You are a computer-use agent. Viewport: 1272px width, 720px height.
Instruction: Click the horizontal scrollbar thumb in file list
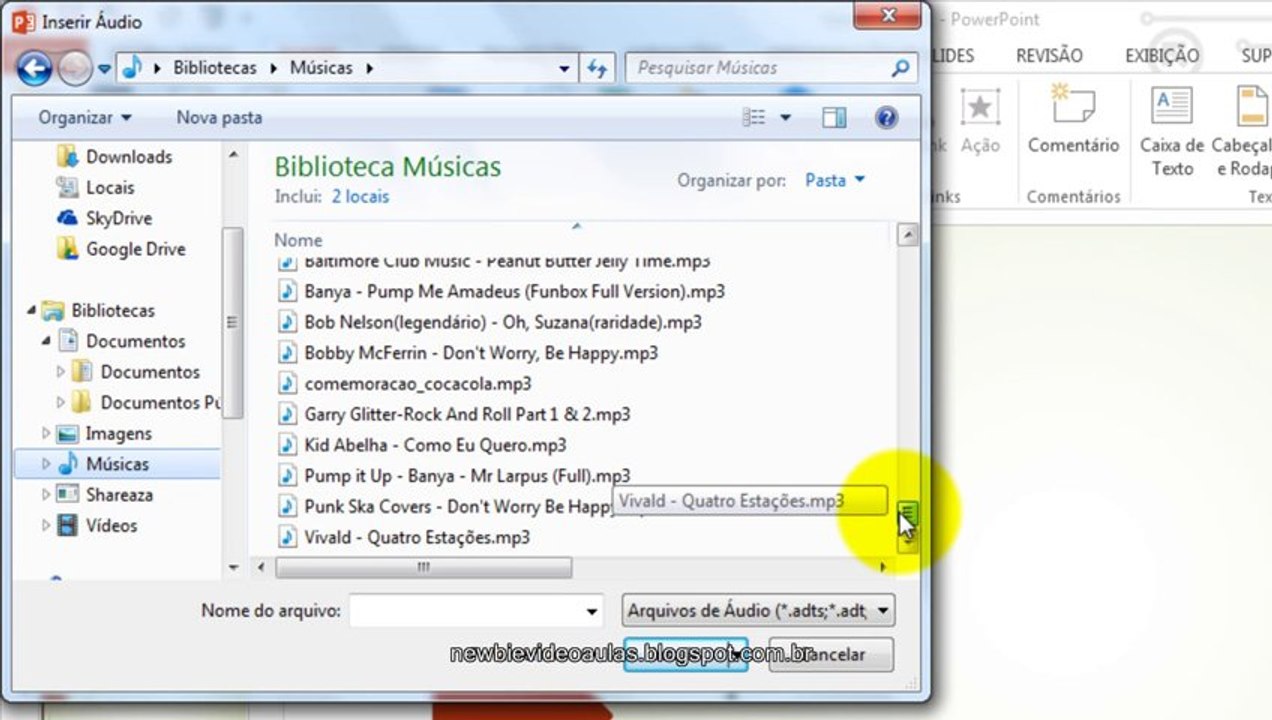coord(424,567)
